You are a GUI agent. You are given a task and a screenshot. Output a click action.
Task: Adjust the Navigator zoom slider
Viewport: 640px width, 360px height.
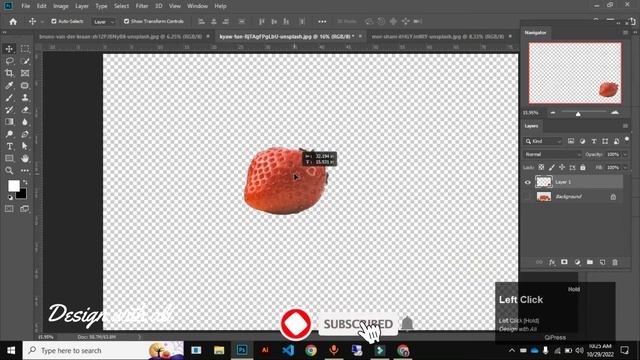click(578, 114)
